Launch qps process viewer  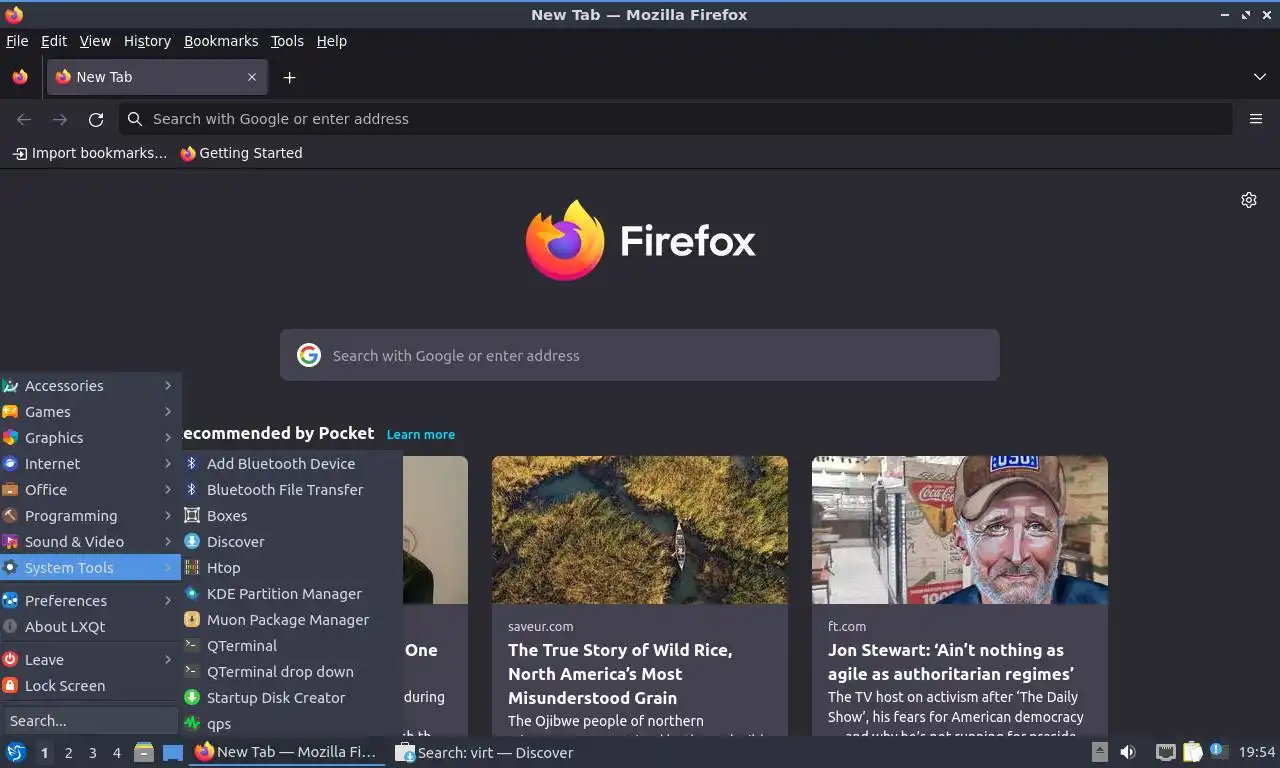(291, 724)
